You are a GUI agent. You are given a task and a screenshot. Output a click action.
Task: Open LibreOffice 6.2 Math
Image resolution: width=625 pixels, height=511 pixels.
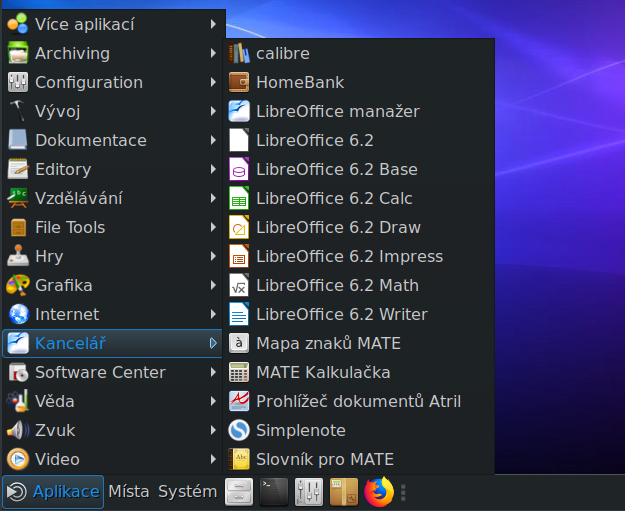click(337, 285)
